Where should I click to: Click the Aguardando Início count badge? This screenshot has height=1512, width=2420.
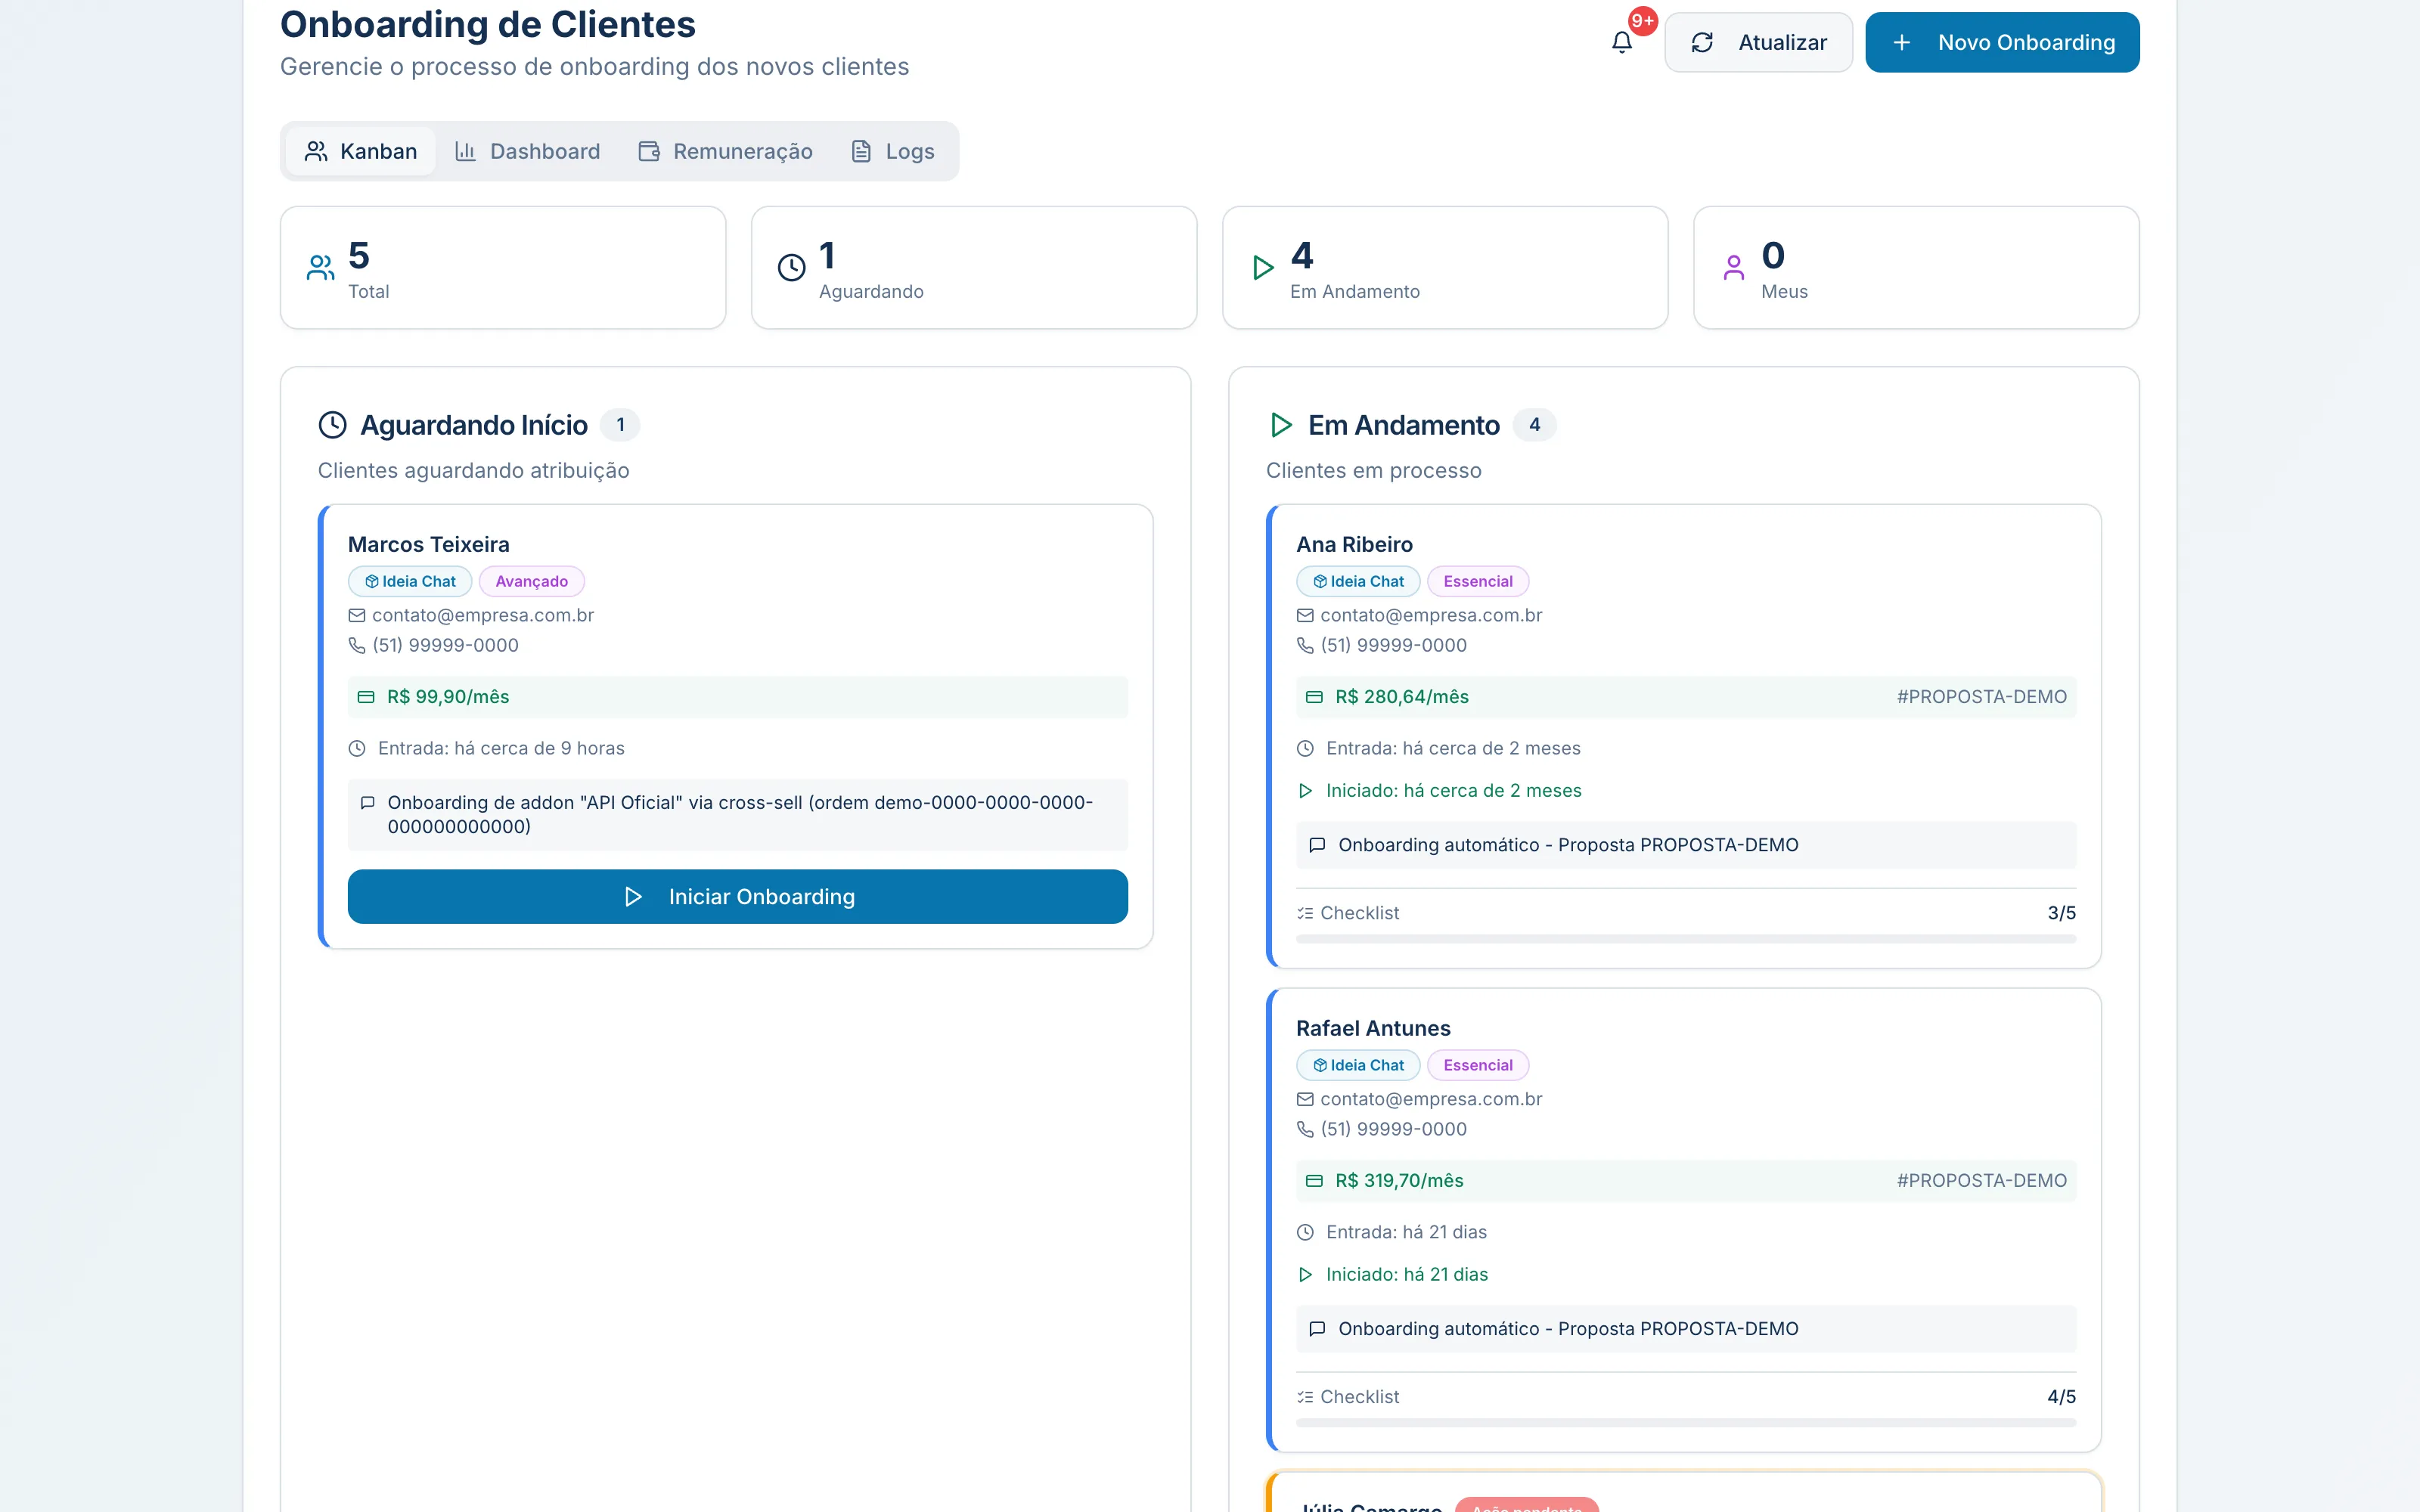[x=620, y=425]
